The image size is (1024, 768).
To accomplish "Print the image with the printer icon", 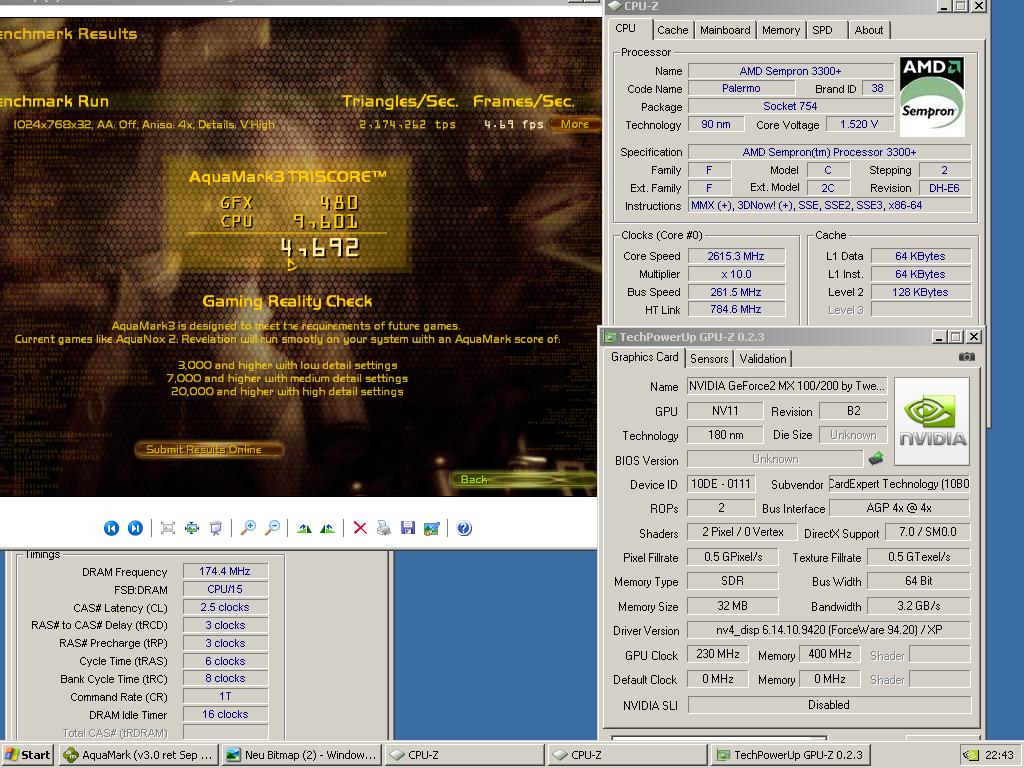I will pyautogui.click(x=384, y=528).
